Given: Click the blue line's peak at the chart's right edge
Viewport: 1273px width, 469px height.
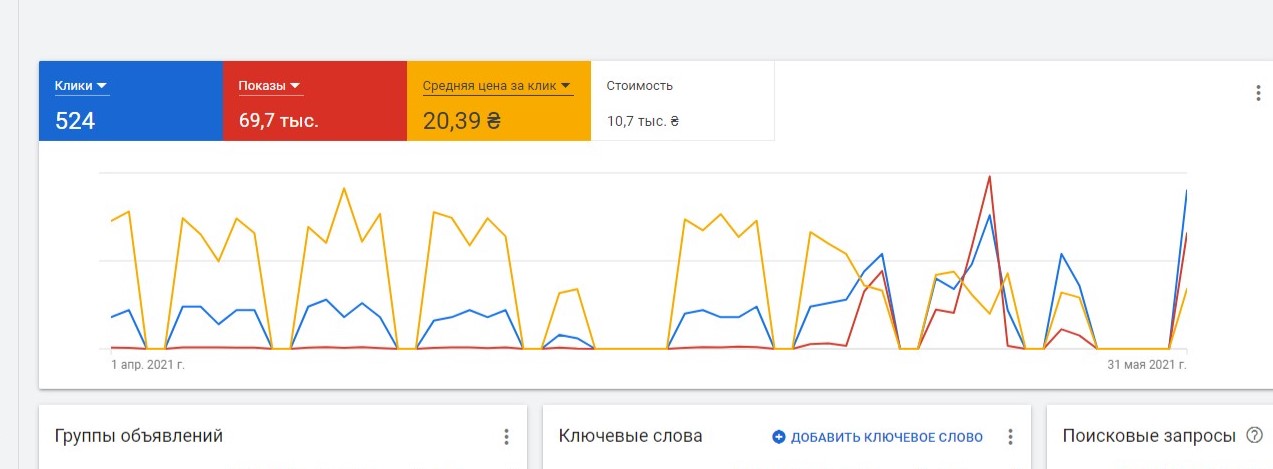Looking at the screenshot, I should (1186, 191).
